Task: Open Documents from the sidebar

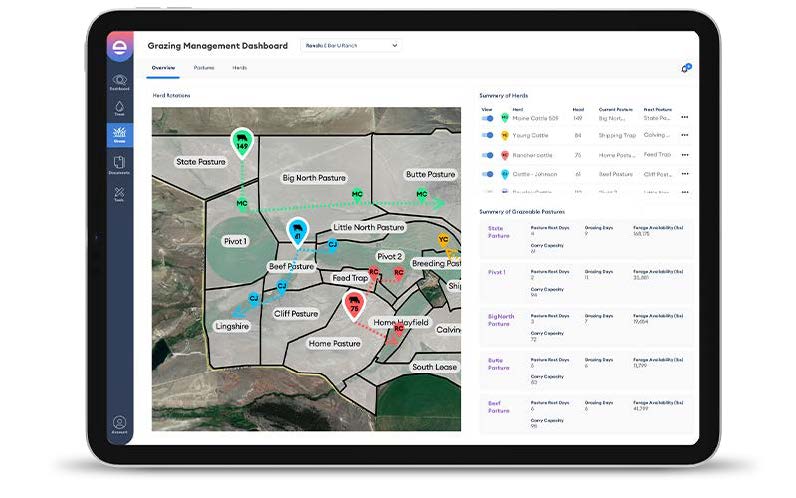Action: [119, 164]
